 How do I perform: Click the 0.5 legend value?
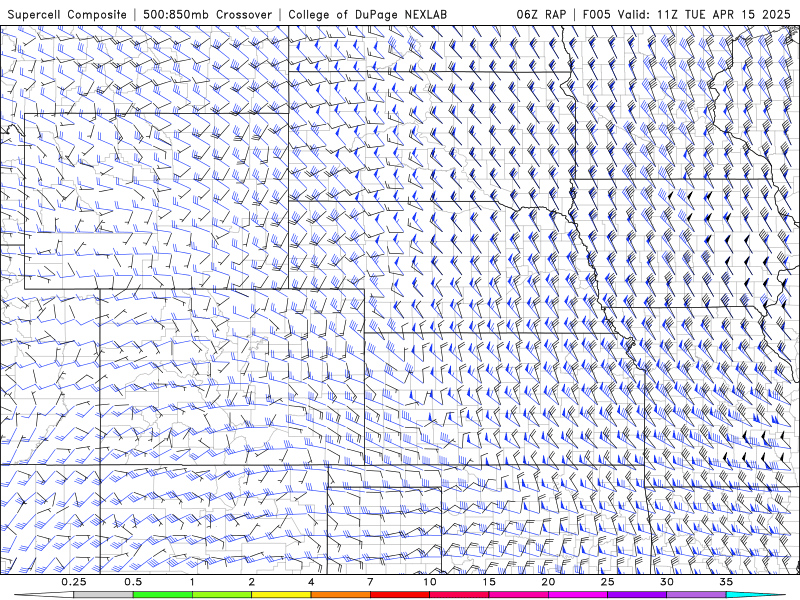[x=133, y=582]
